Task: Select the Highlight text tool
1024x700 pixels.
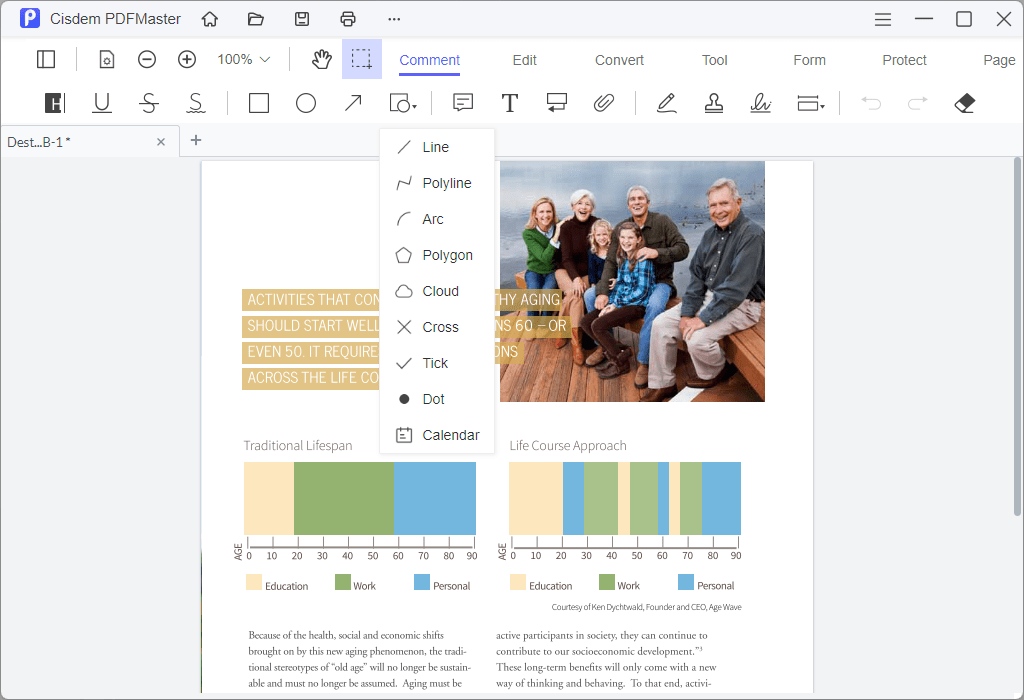Action: [55, 103]
